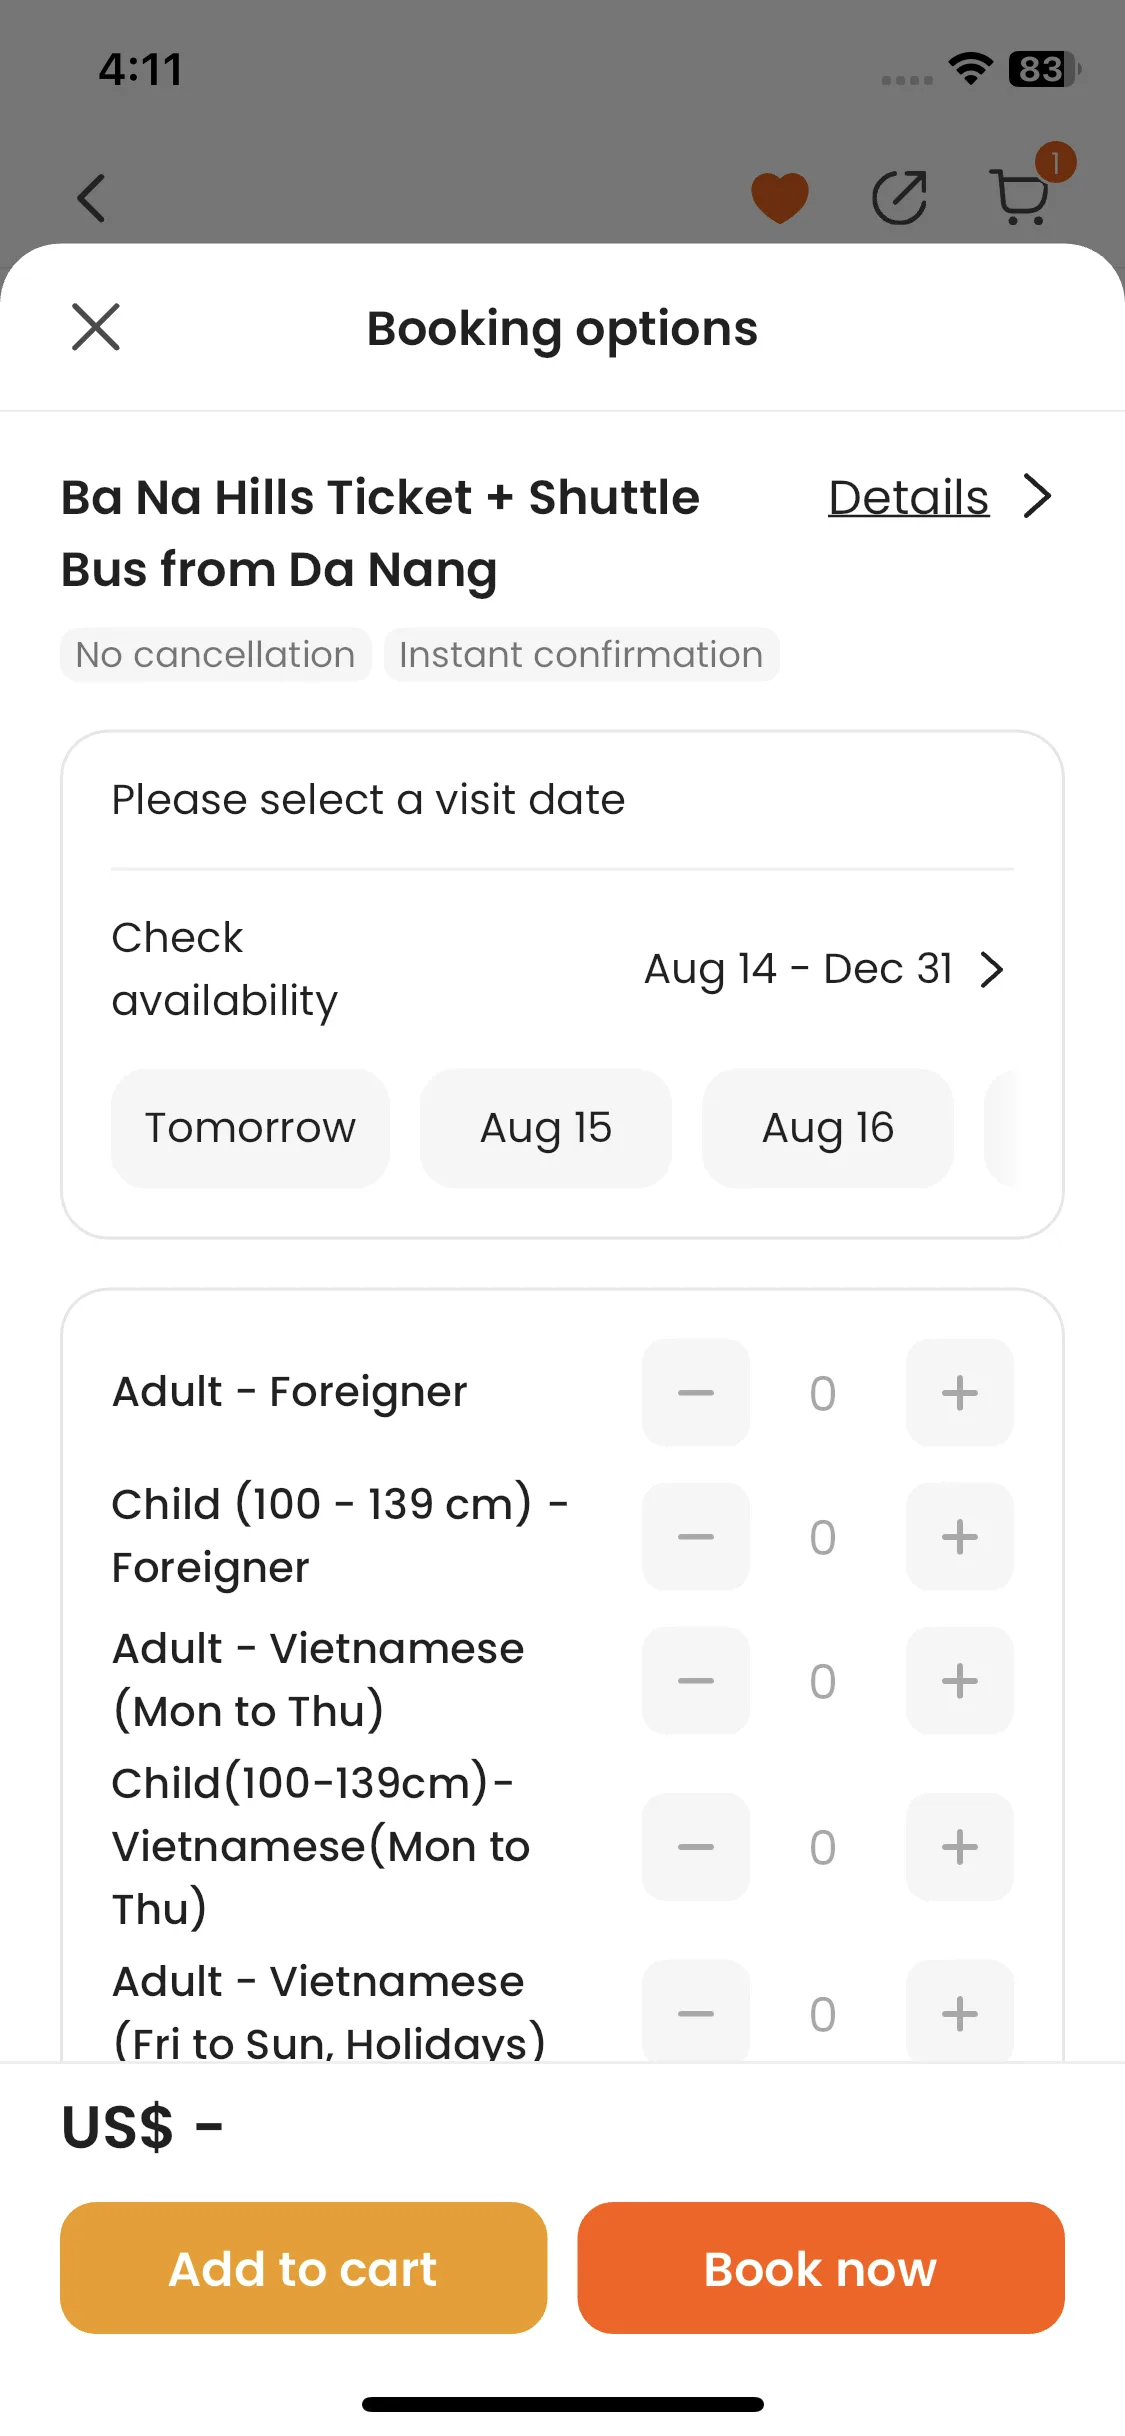The height and width of the screenshot is (2436, 1125).
Task: Tap the partially visible next date chip
Action: (x=1000, y=1128)
